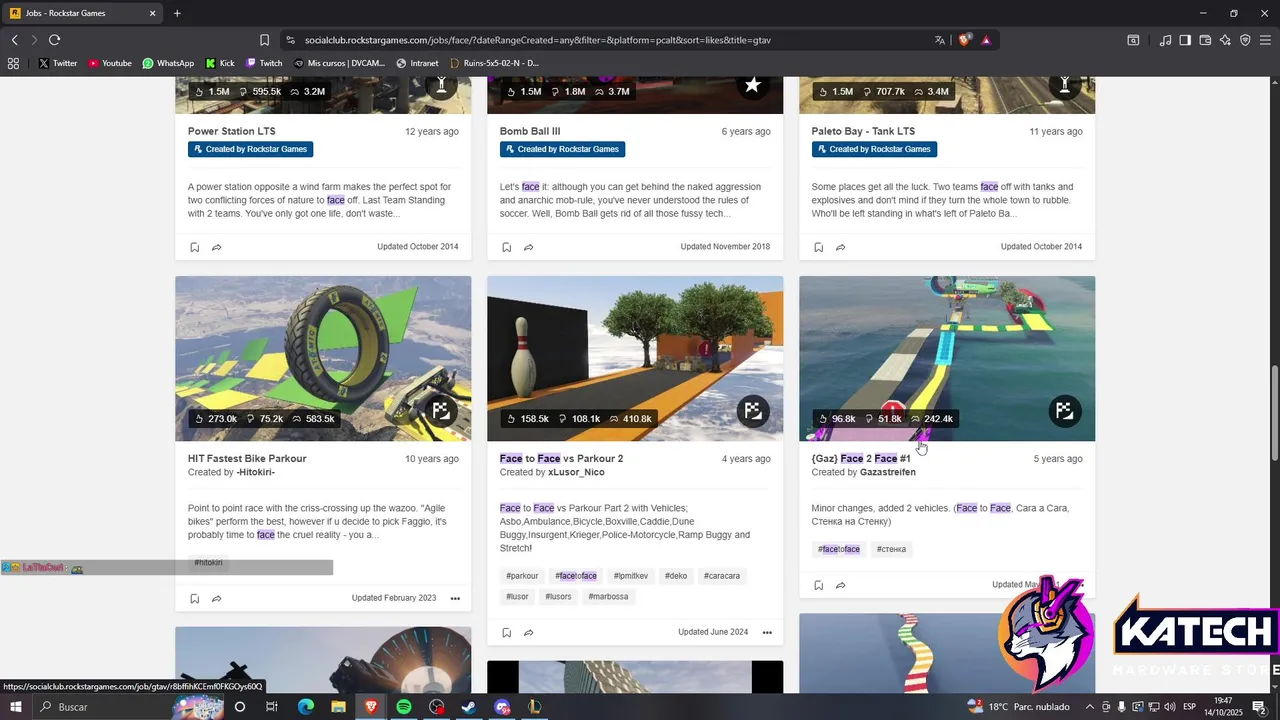Bookmark the Face to Face vs Parkour 2 job
The width and height of the screenshot is (1280, 720).
(x=506, y=633)
